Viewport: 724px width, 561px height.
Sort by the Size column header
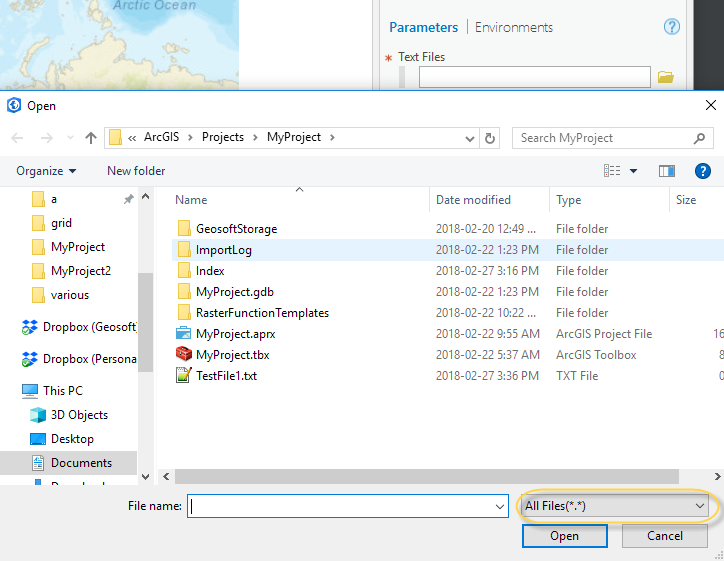tap(686, 200)
